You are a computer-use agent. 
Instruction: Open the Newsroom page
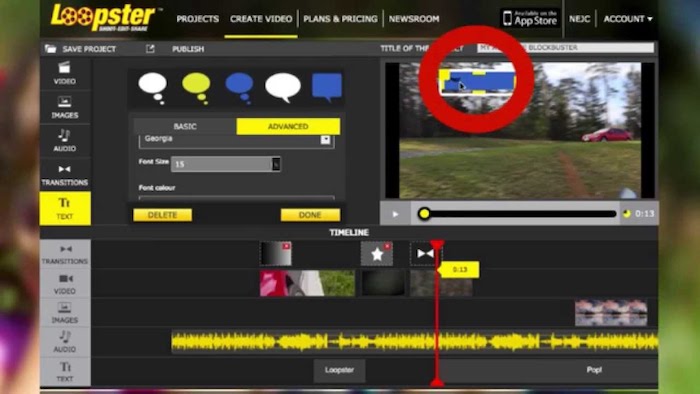[x=414, y=19]
